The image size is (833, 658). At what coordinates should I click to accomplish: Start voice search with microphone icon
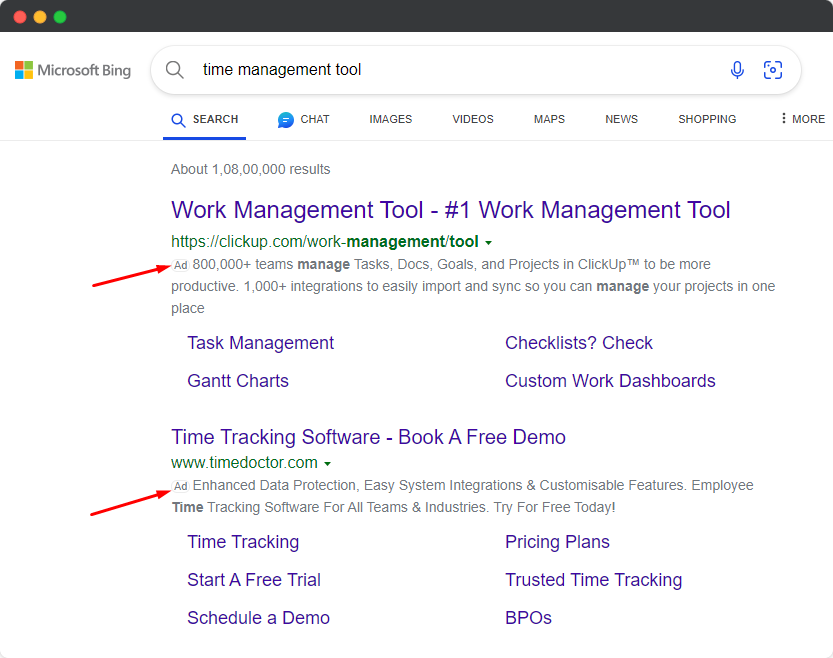pyautogui.click(x=737, y=70)
